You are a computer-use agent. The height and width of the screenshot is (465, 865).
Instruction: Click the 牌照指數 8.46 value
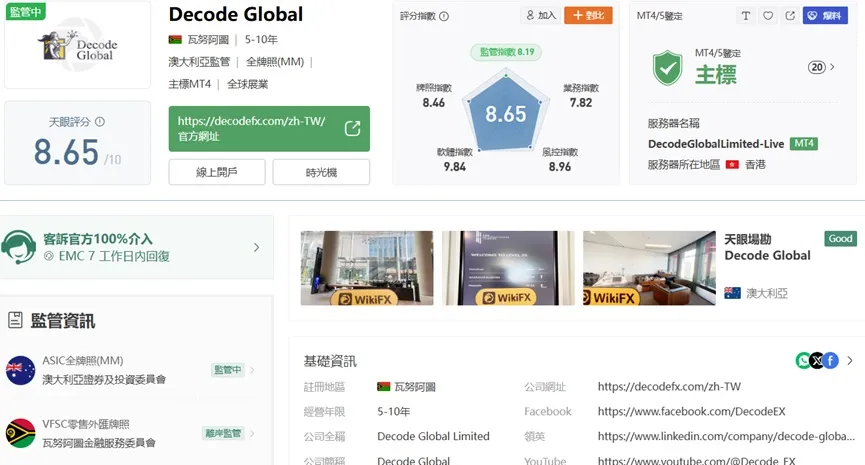coord(434,103)
